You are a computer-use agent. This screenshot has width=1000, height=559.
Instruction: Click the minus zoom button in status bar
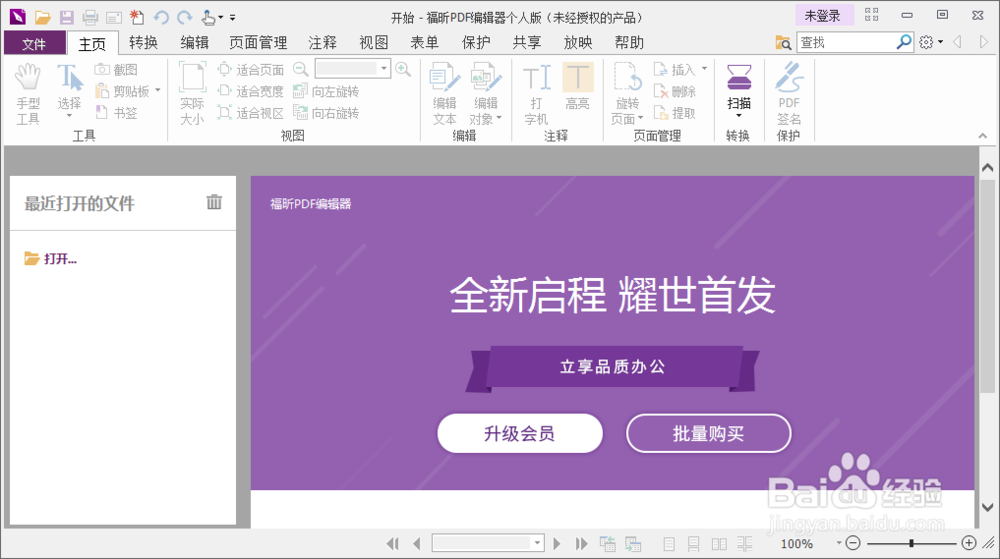[x=853, y=543]
